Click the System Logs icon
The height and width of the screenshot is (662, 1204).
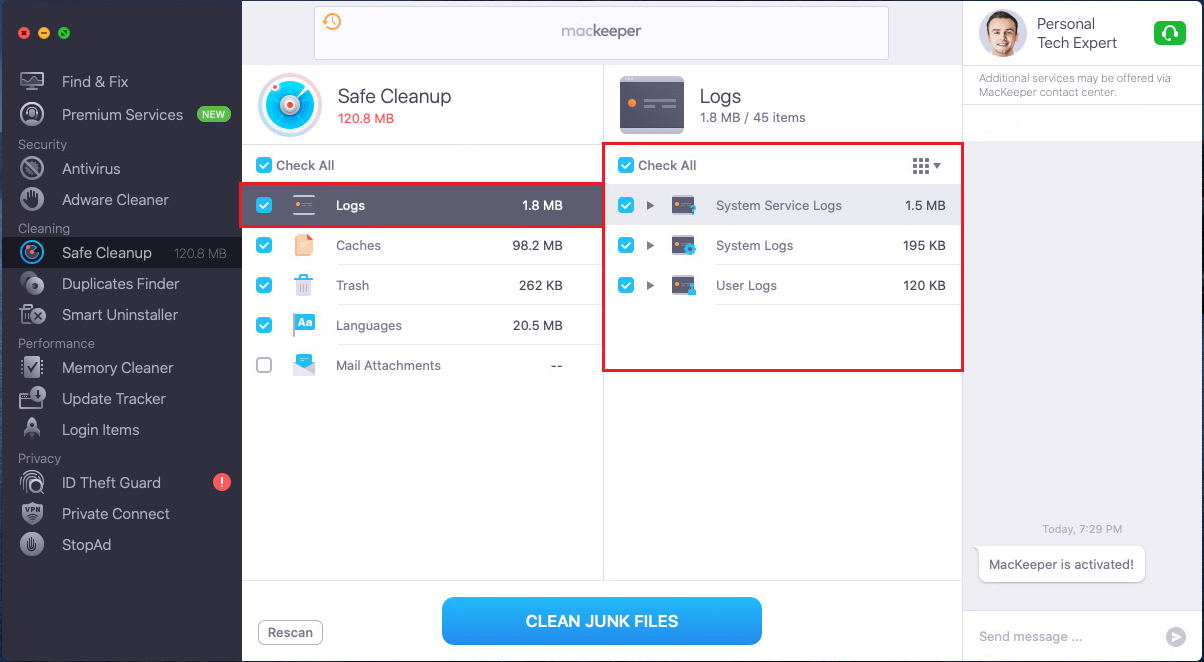[684, 246]
